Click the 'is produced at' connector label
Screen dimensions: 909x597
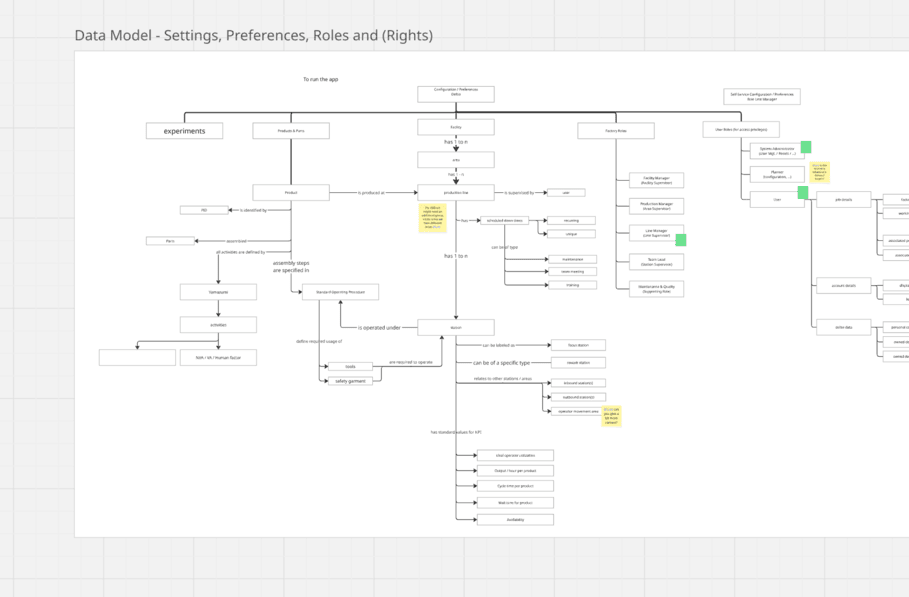371,192
